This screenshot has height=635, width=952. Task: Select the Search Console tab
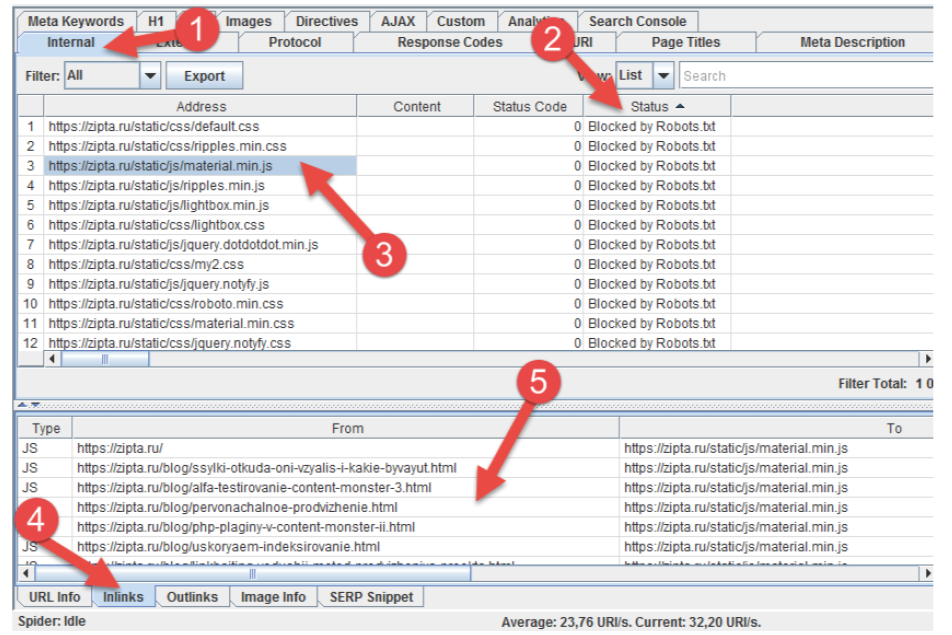(638, 21)
